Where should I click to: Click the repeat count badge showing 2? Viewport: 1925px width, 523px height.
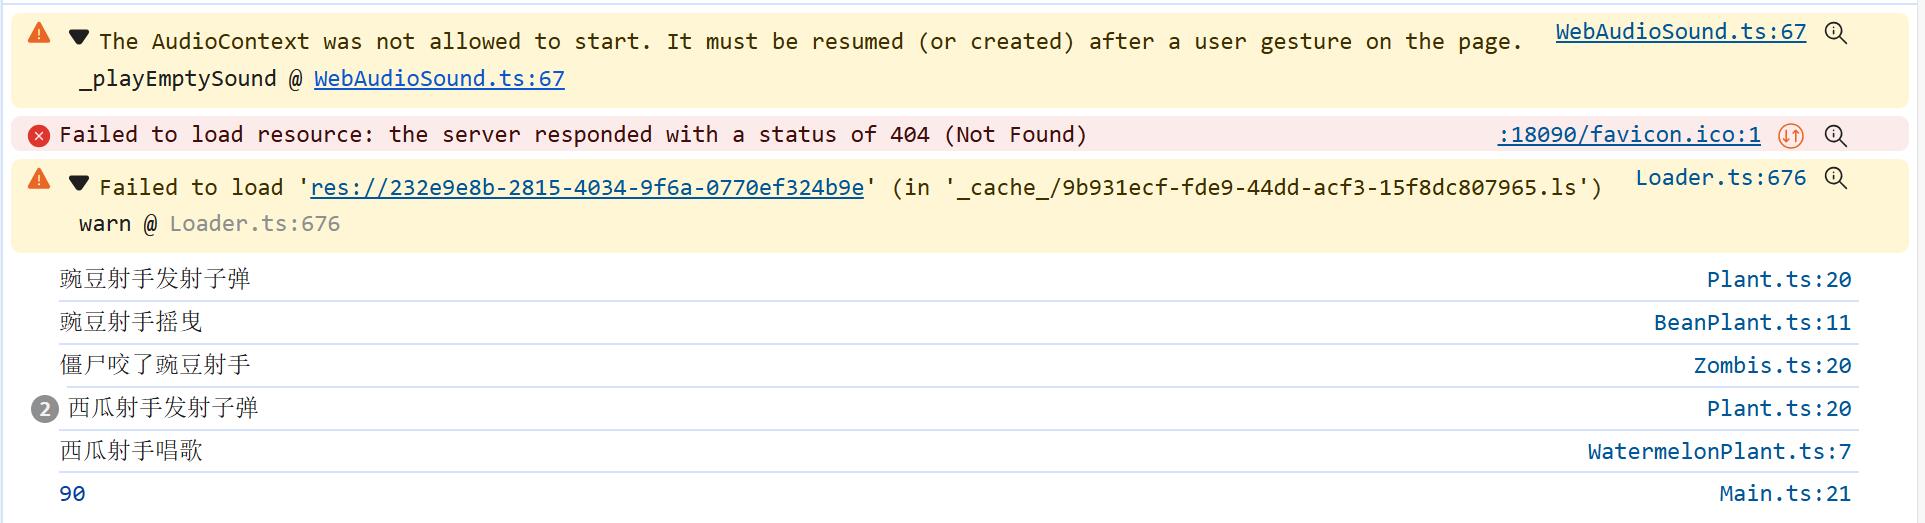[44, 409]
